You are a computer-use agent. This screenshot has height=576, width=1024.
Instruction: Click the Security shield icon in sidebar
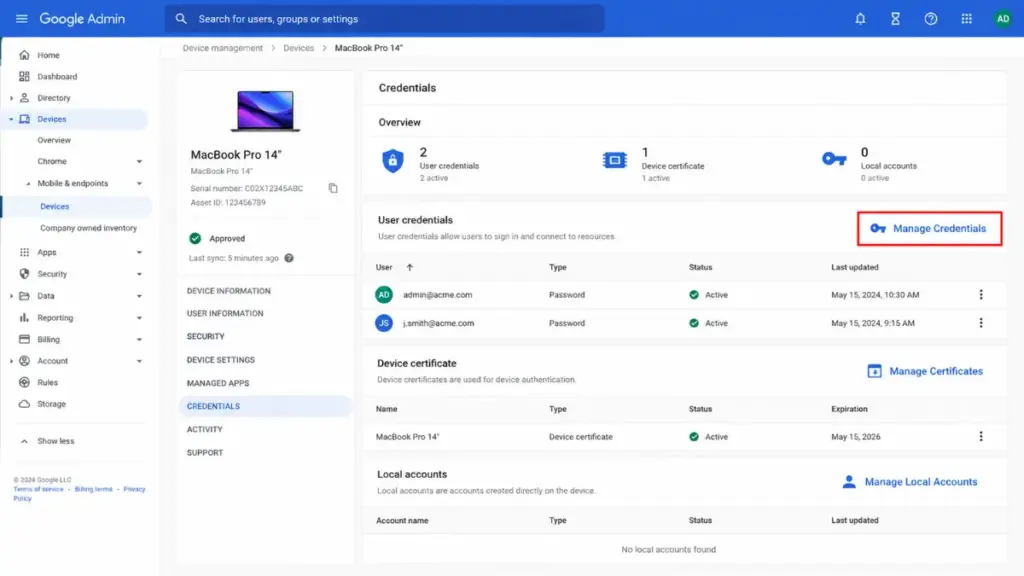tap(24, 274)
